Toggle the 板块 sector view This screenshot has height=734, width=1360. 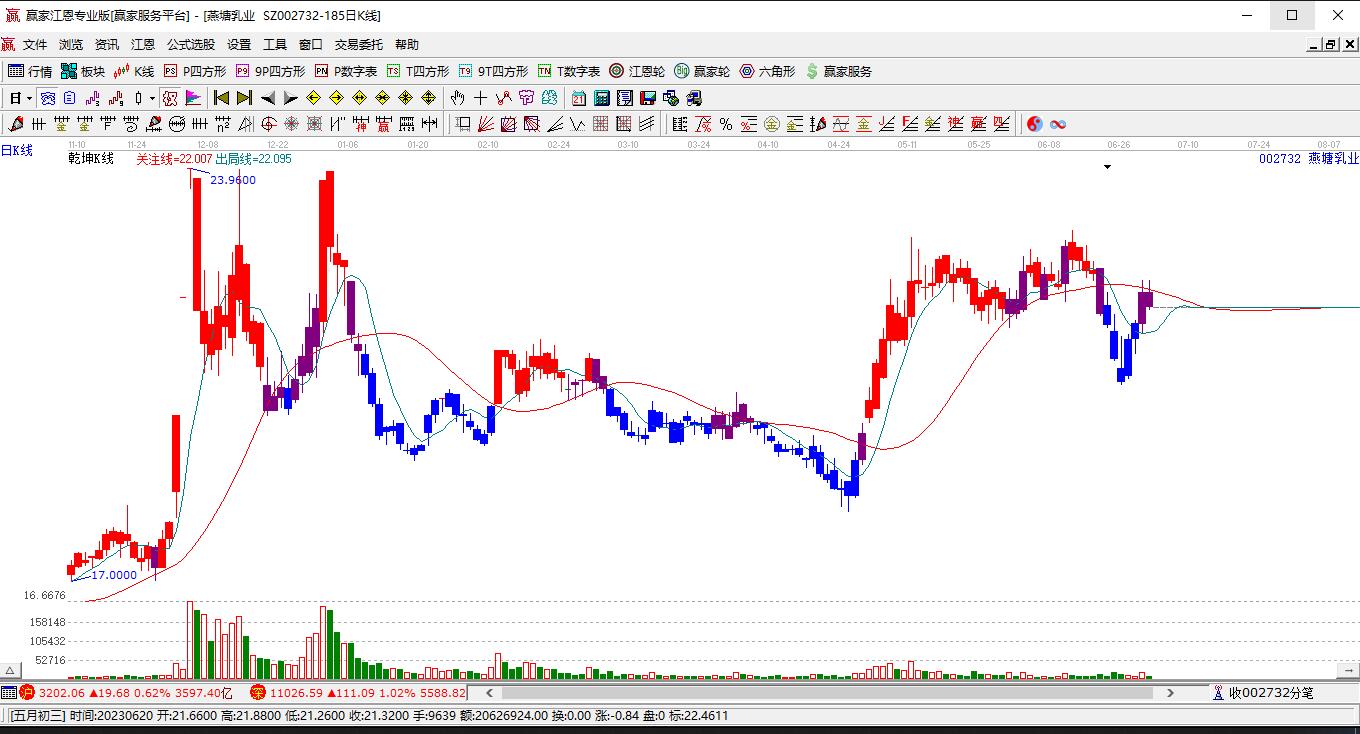[83, 71]
